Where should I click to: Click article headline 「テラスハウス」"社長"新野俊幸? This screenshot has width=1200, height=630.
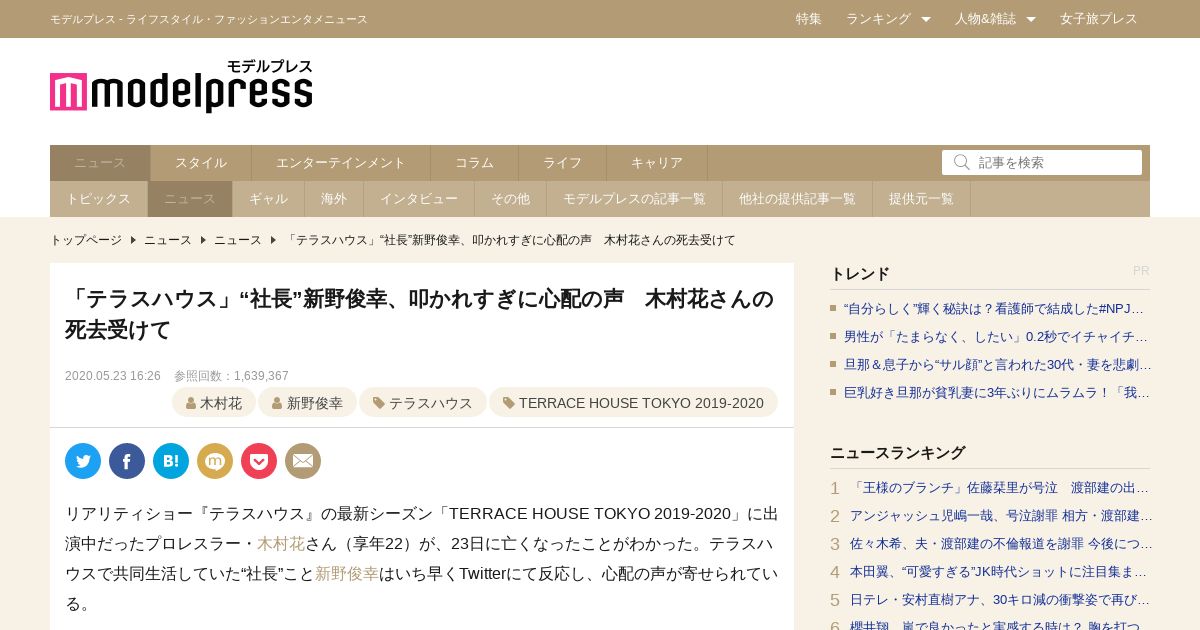pyautogui.click(x=420, y=314)
